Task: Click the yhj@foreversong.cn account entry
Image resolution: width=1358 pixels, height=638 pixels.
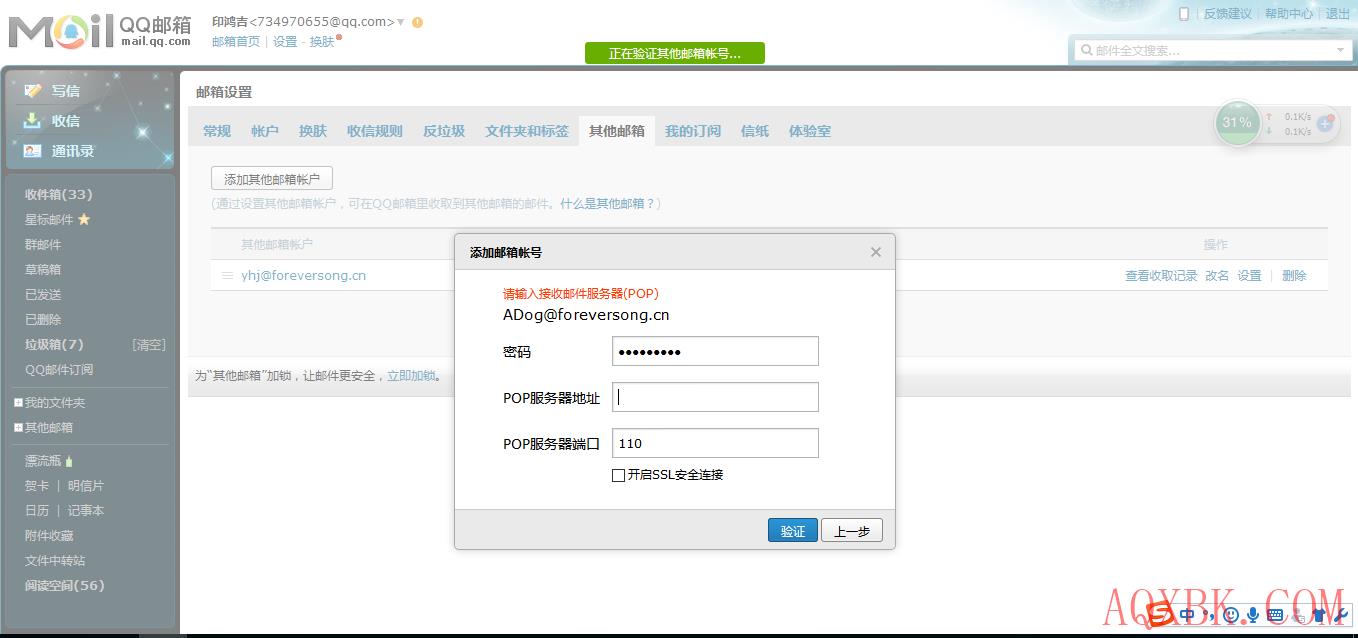Action: pos(303,276)
